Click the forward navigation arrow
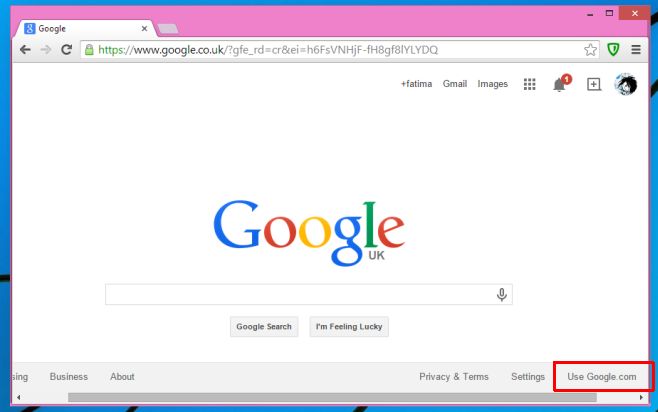This screenshot has height=412, width=658. (x=46, y=50)
